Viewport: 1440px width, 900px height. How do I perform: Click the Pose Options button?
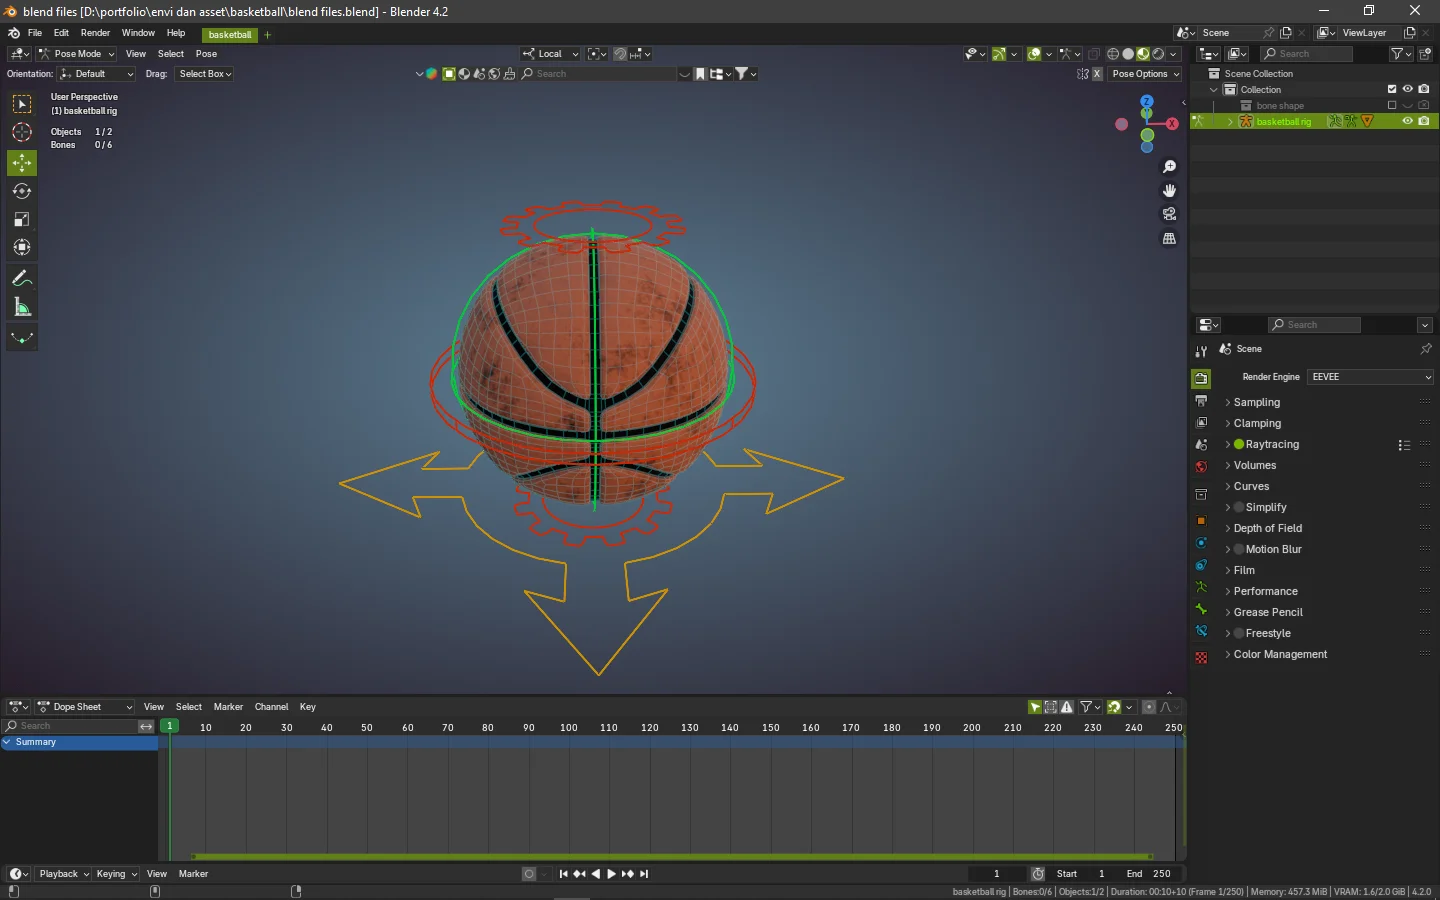(x=1145, y=74)
